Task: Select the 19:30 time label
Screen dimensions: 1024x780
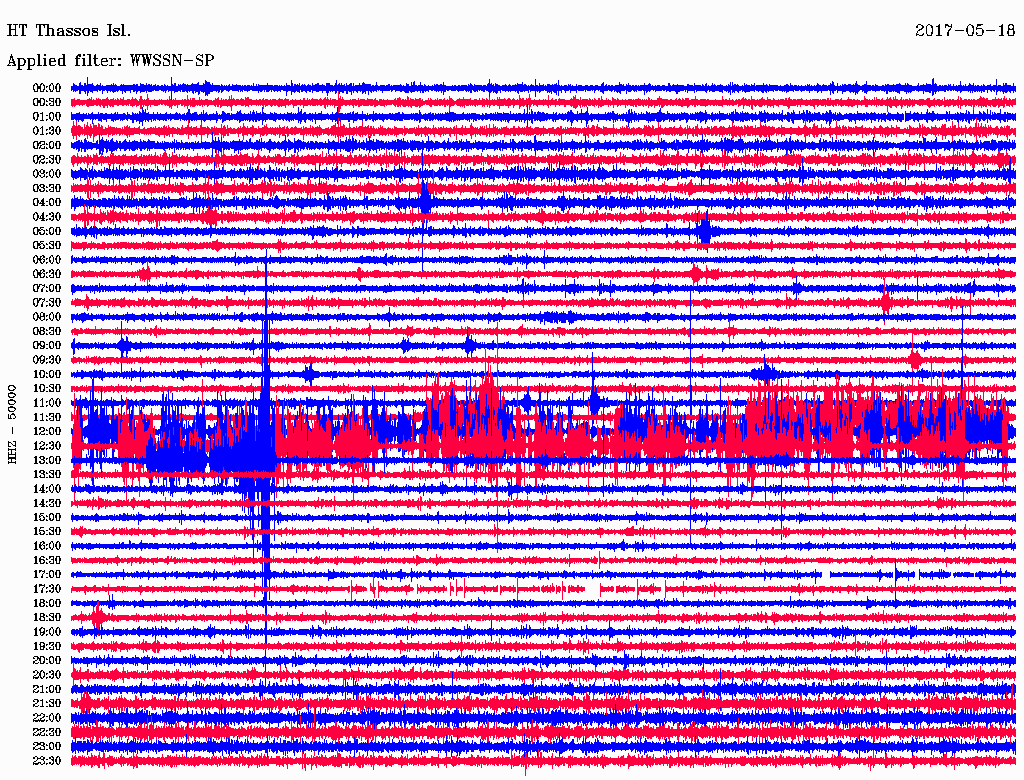Action: (x=47, y=646)
